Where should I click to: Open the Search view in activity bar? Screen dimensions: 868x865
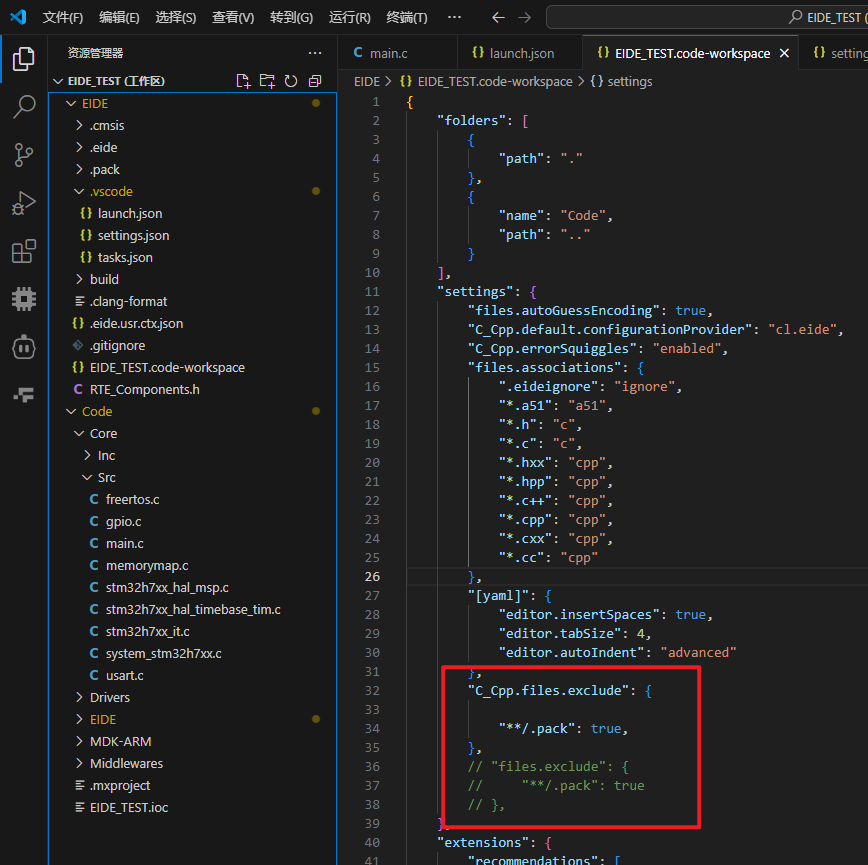coord(23,106)
